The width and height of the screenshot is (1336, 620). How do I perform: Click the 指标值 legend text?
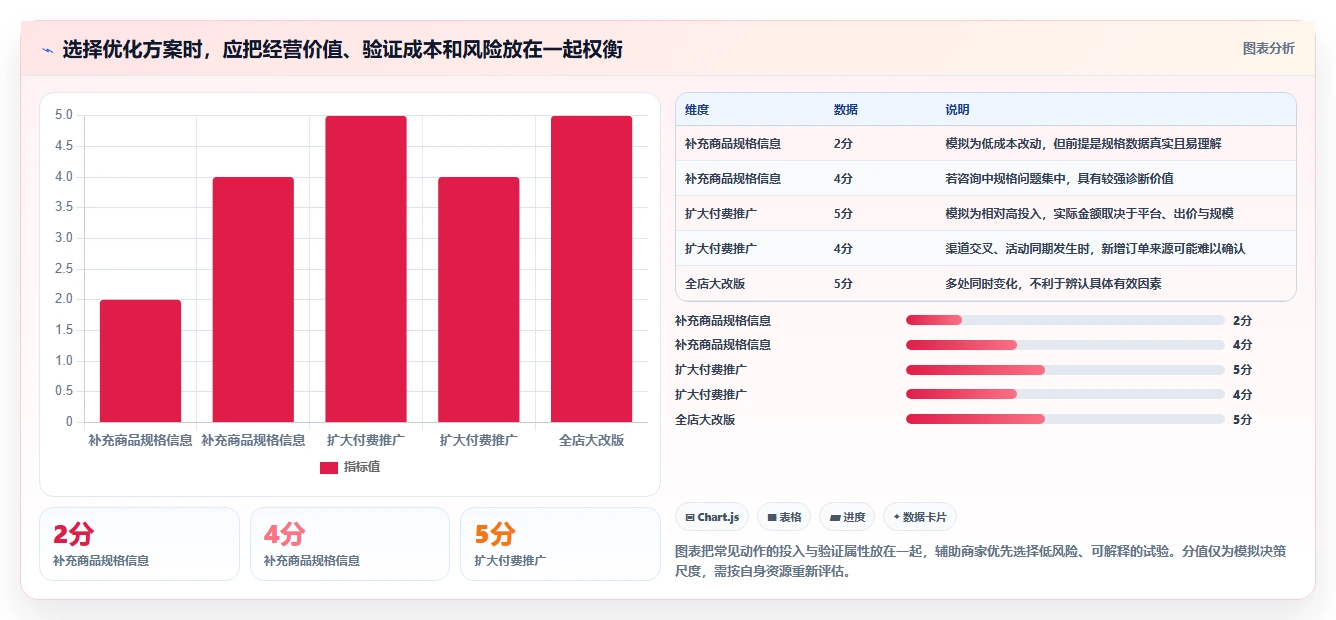pos(362,467)
